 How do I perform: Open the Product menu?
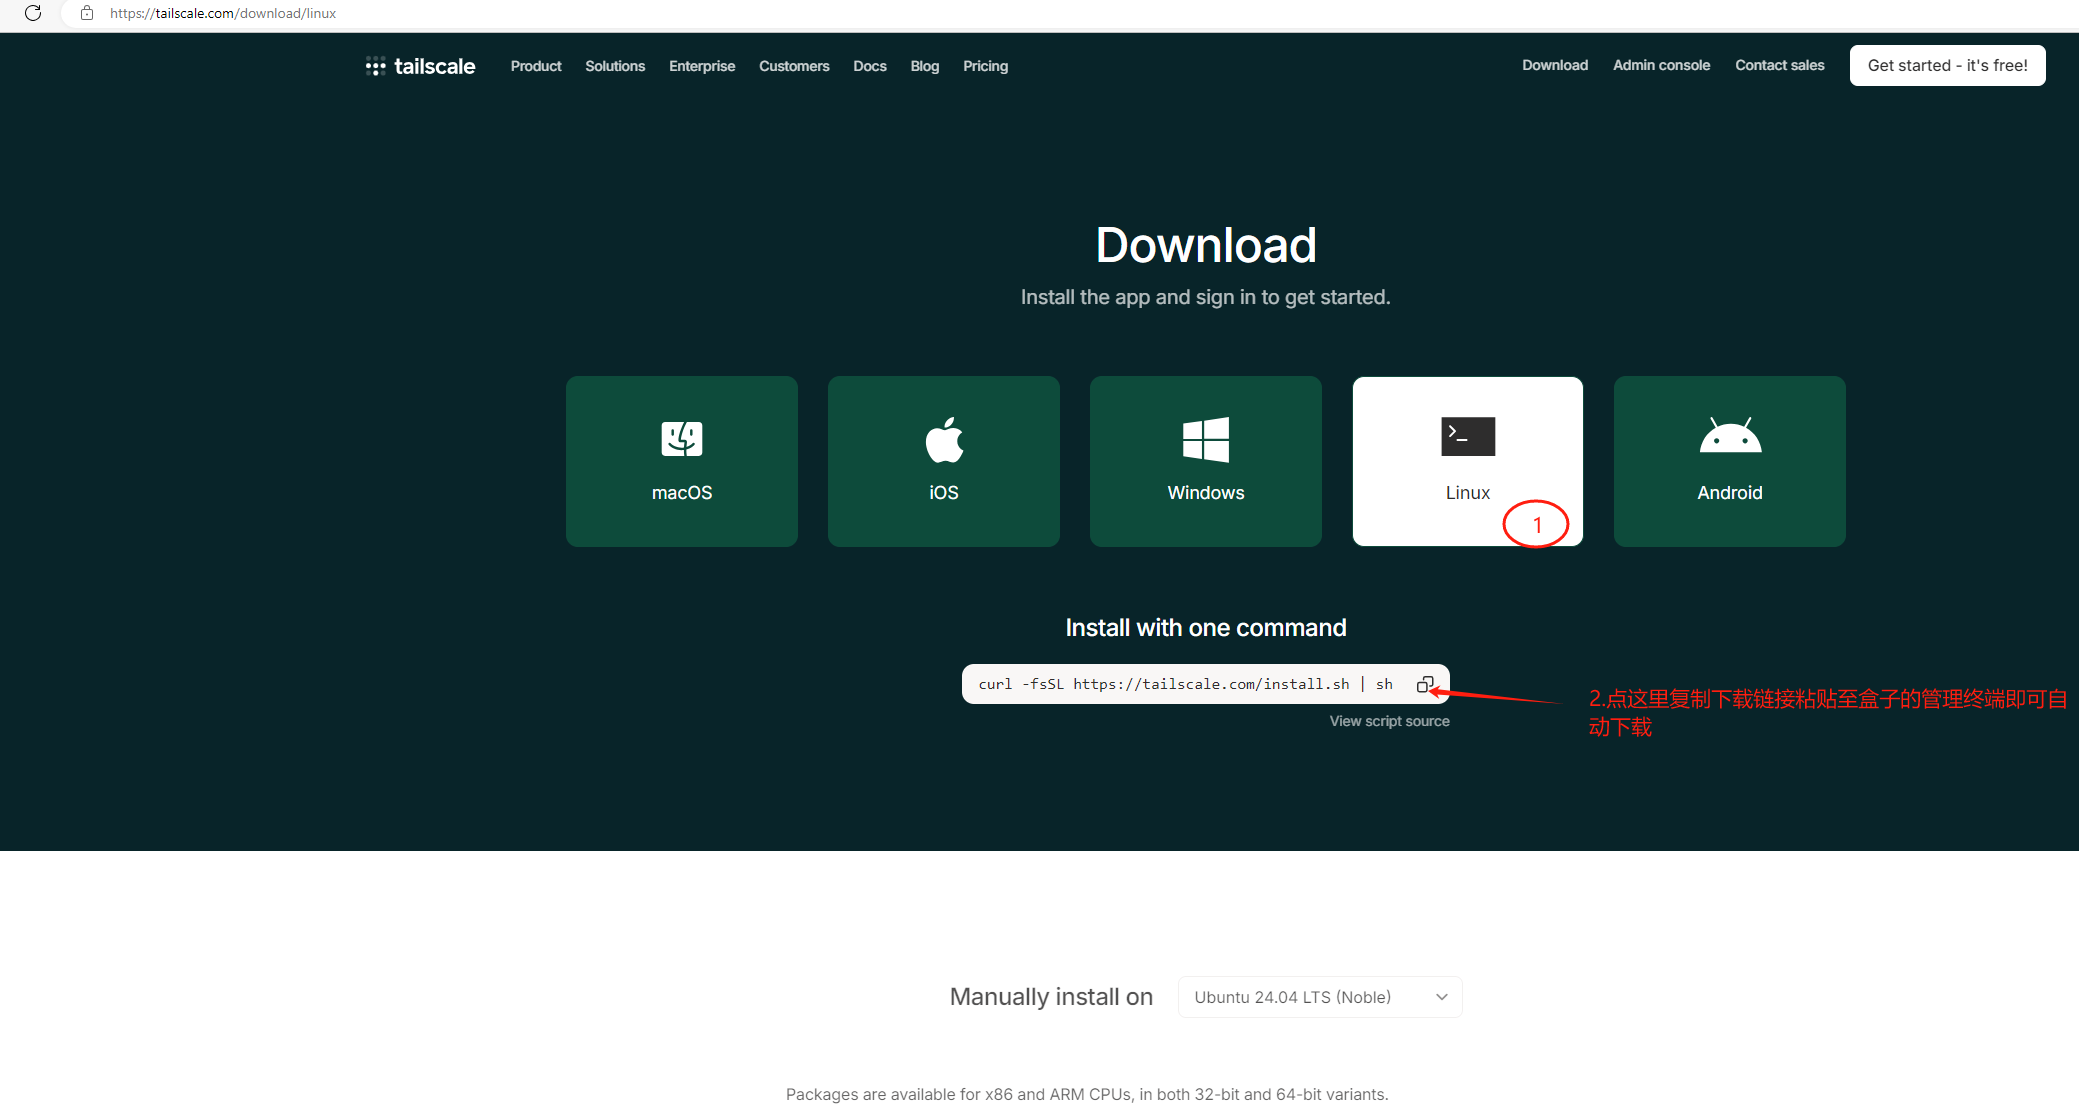pos(536,66)
